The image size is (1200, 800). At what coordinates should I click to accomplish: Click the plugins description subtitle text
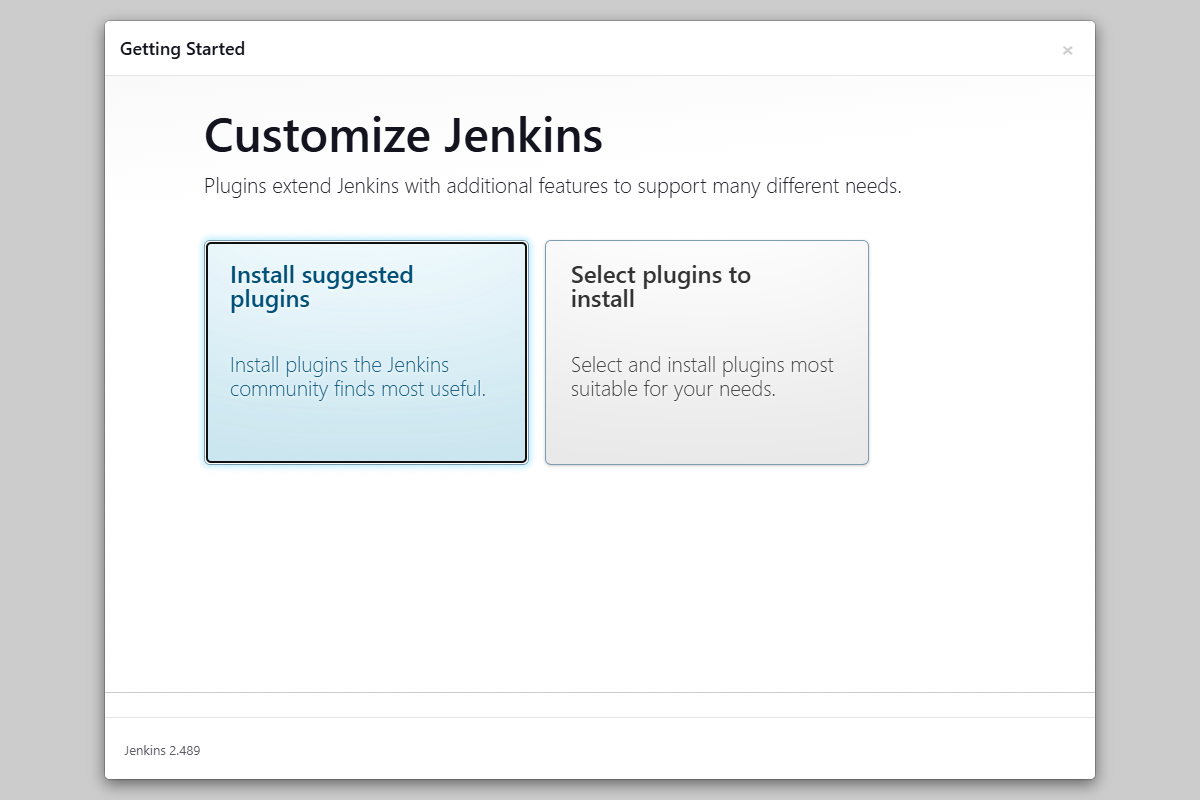(551, 186)
